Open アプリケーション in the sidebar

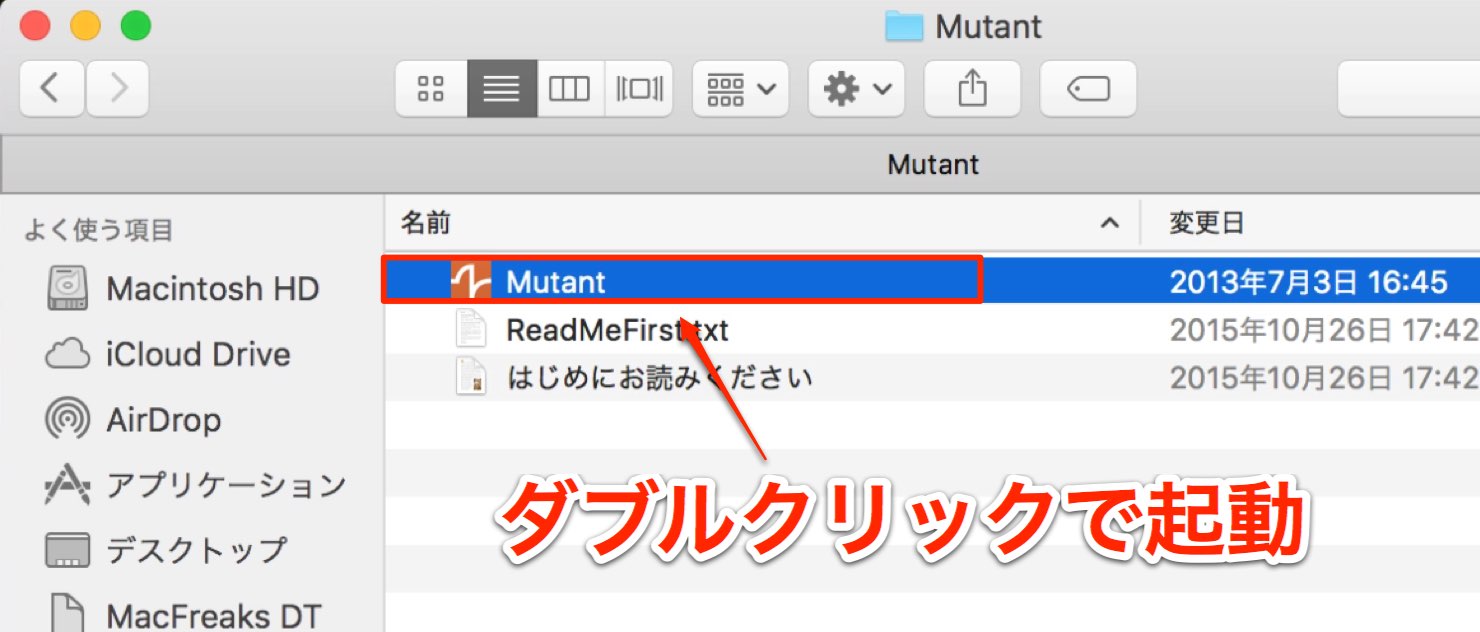196,485
